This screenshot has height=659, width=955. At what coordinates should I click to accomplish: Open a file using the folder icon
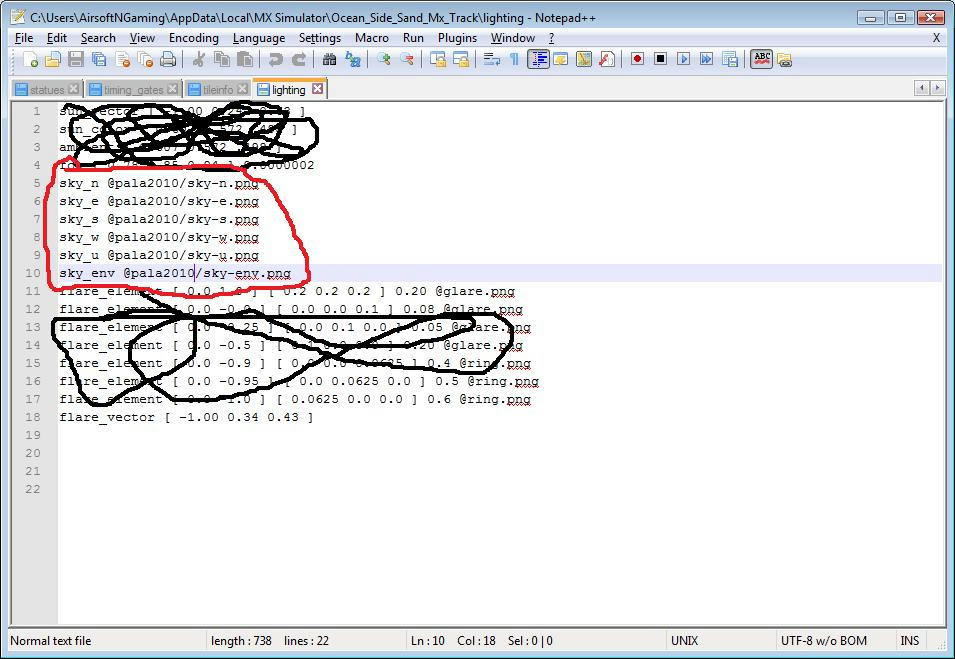pyautogui.click(x=53, y=59)
